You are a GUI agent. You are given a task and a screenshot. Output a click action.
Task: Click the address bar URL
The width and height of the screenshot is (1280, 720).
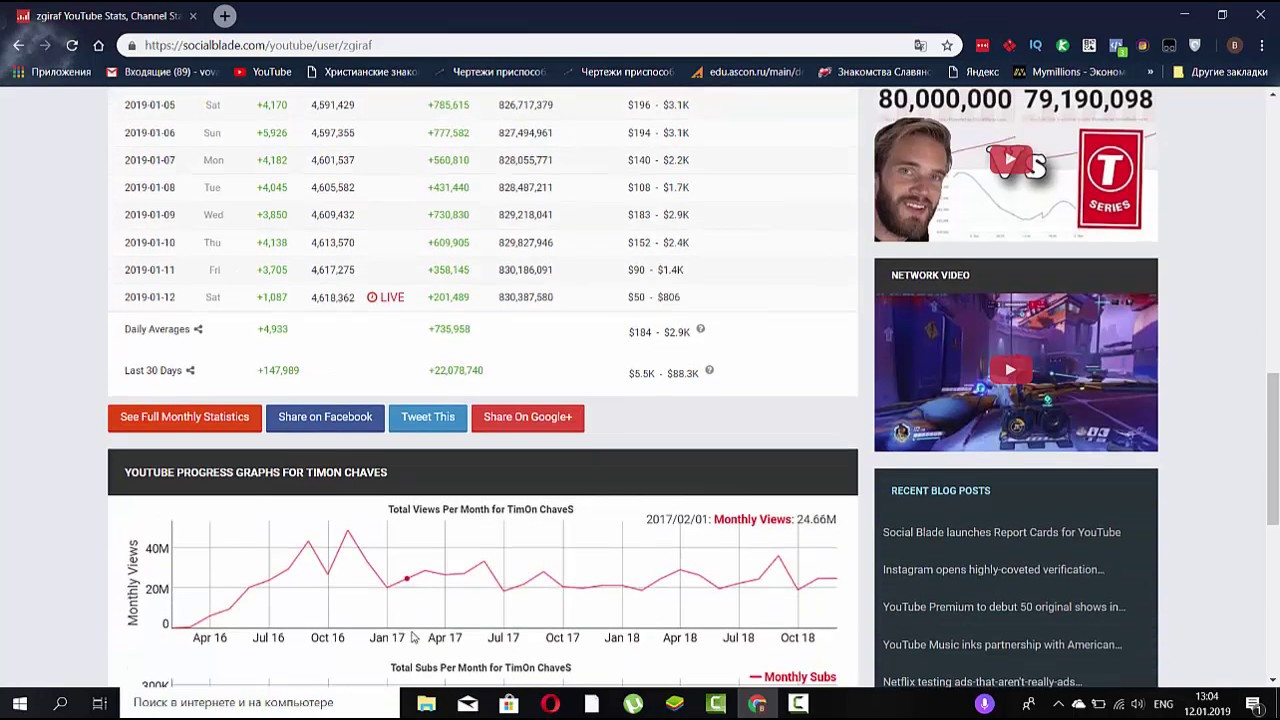click(258, 45)
